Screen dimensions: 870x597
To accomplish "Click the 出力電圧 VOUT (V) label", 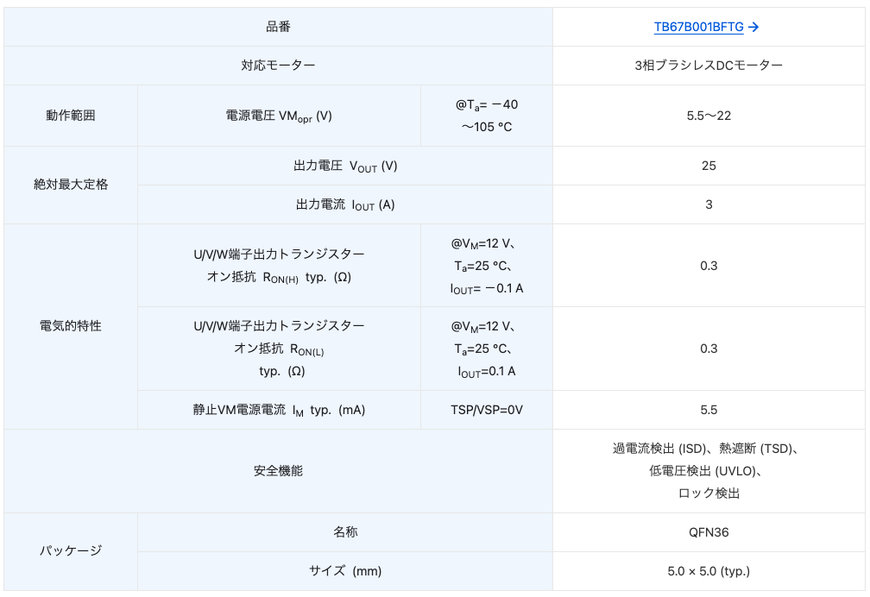I will 345,166.
